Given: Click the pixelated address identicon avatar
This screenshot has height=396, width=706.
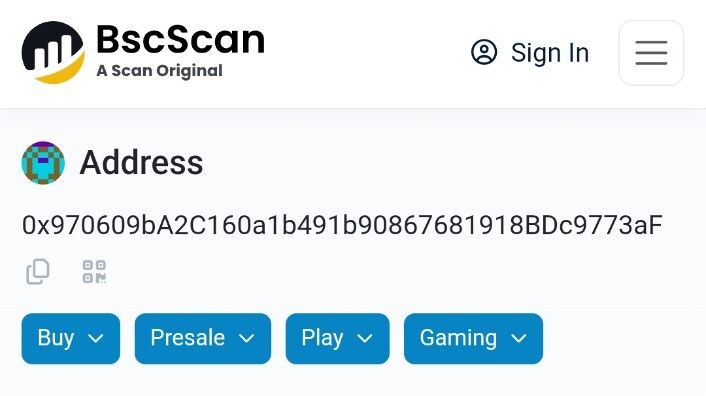Looking at the screenshot, I should pyautogui.click(x=43, y=163).
